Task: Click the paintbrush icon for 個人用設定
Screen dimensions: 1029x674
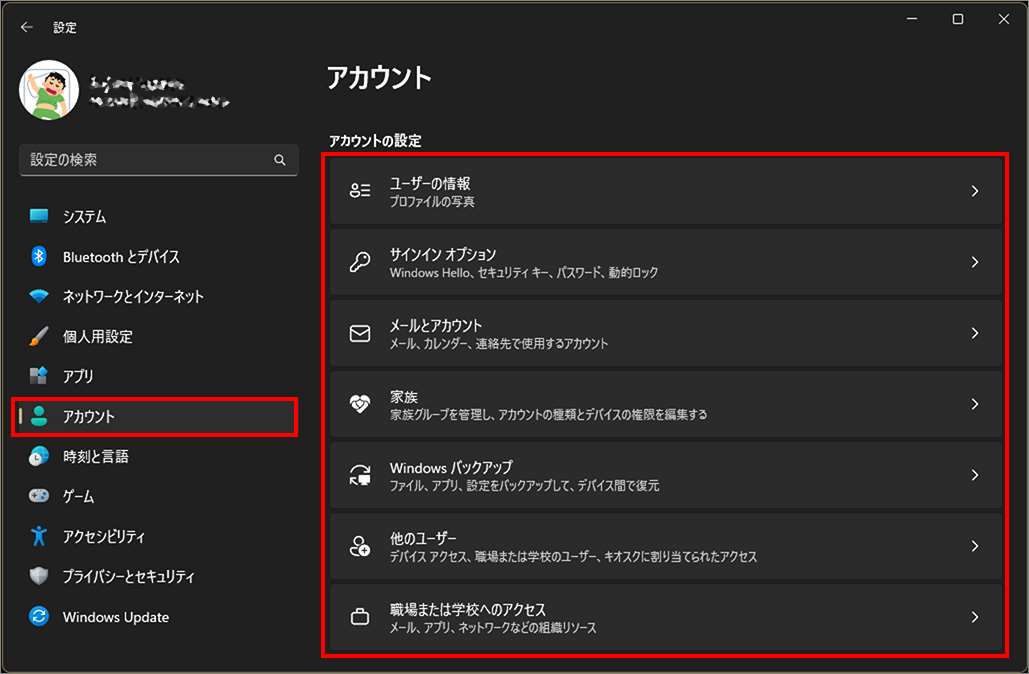Action: (x=39, y=336)
